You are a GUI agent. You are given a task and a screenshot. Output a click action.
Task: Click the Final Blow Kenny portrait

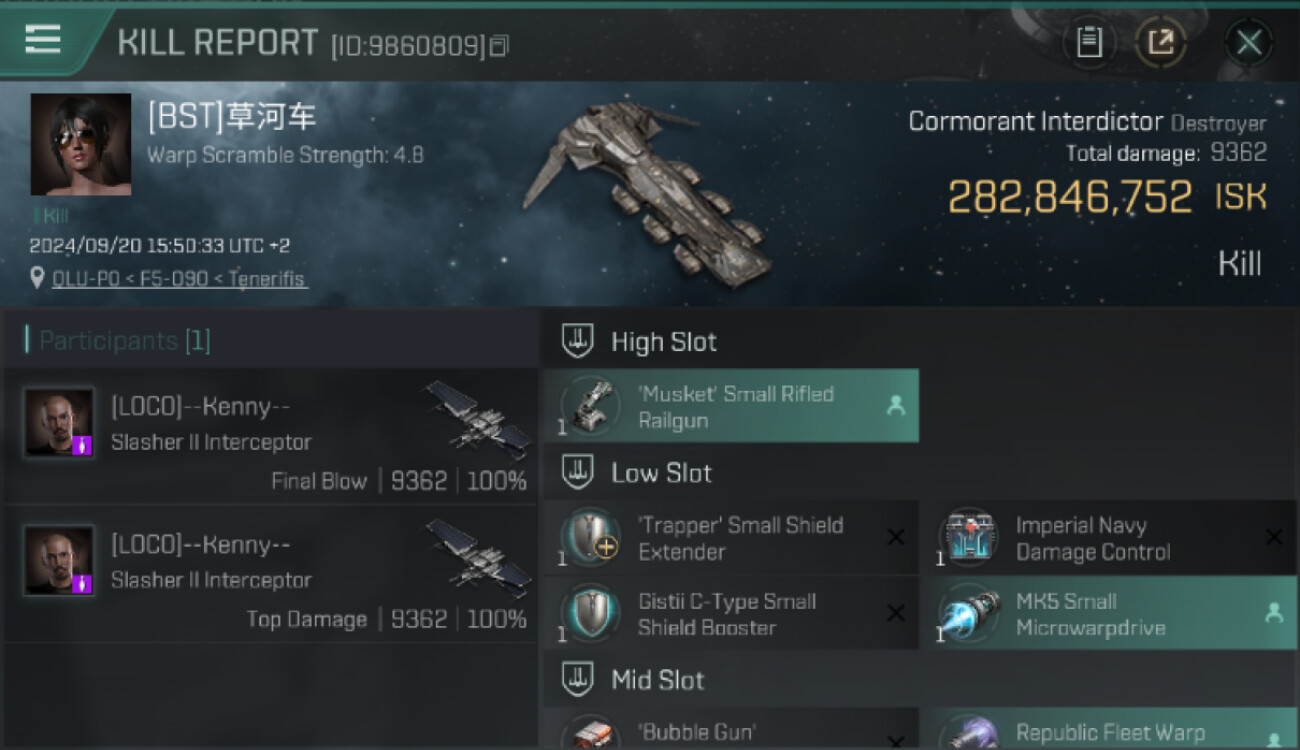tap(60, 423)
